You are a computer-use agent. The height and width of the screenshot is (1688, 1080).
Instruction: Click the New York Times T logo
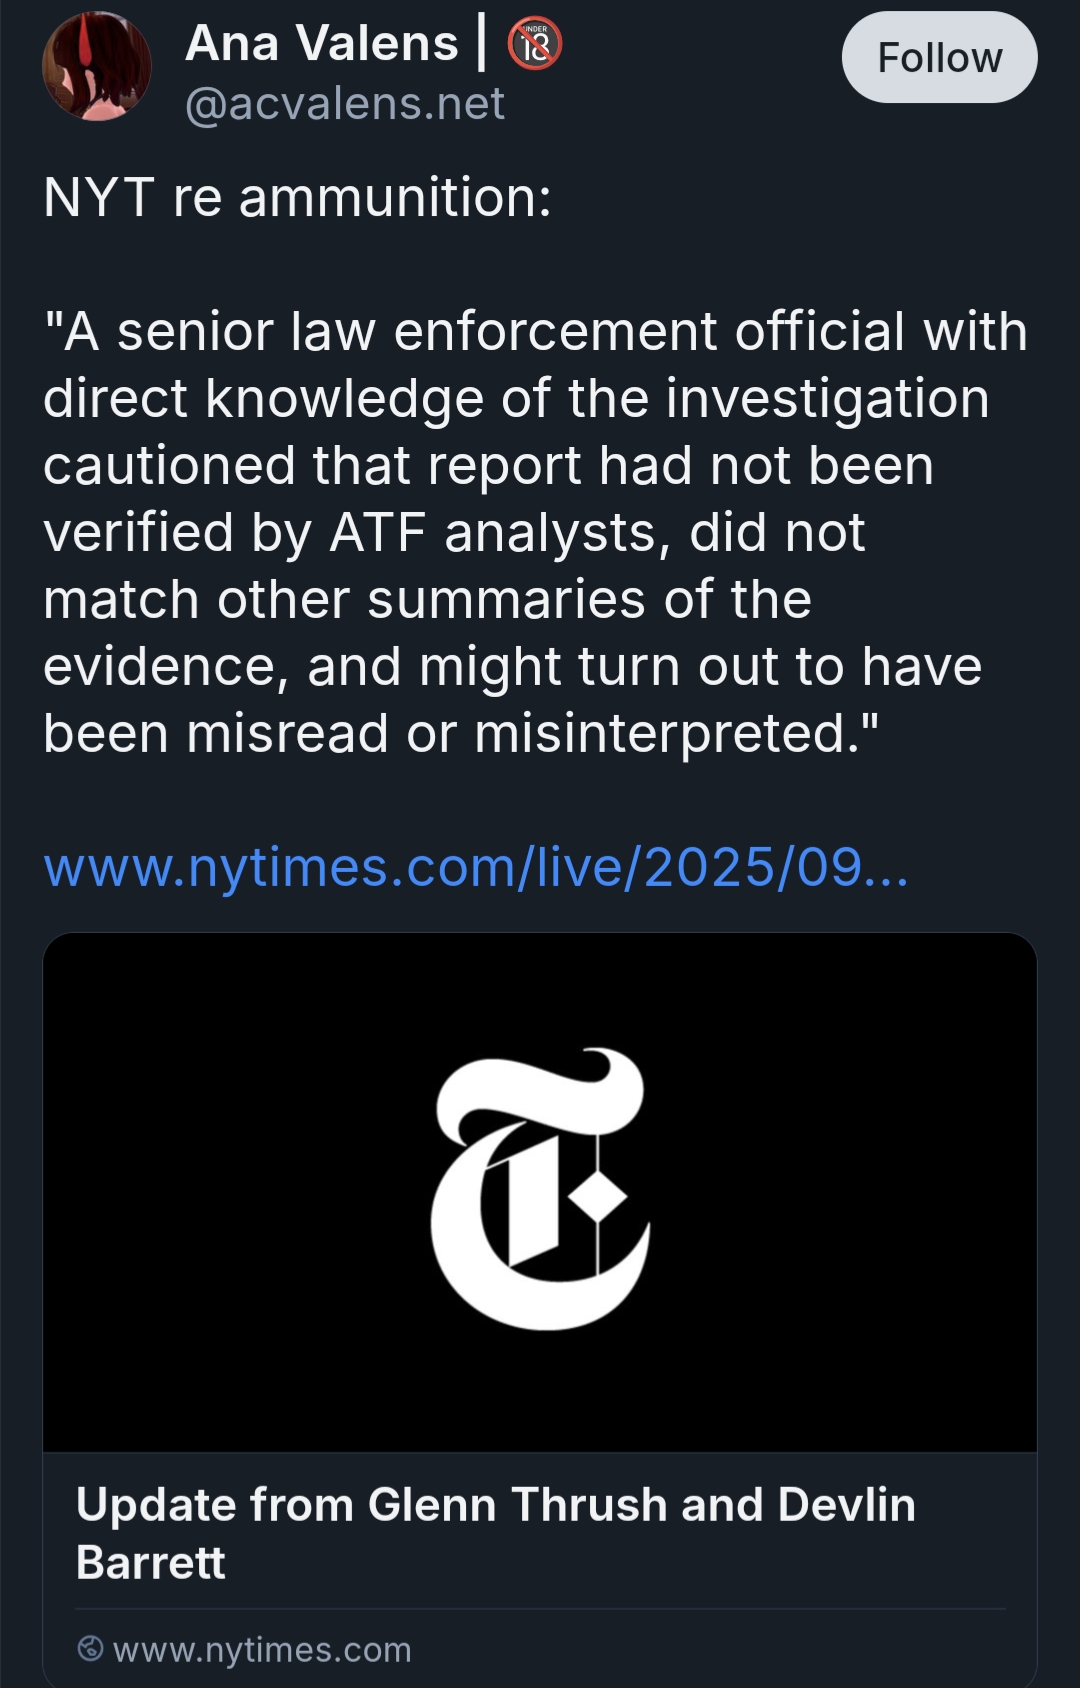click(x=540, y=1190)
